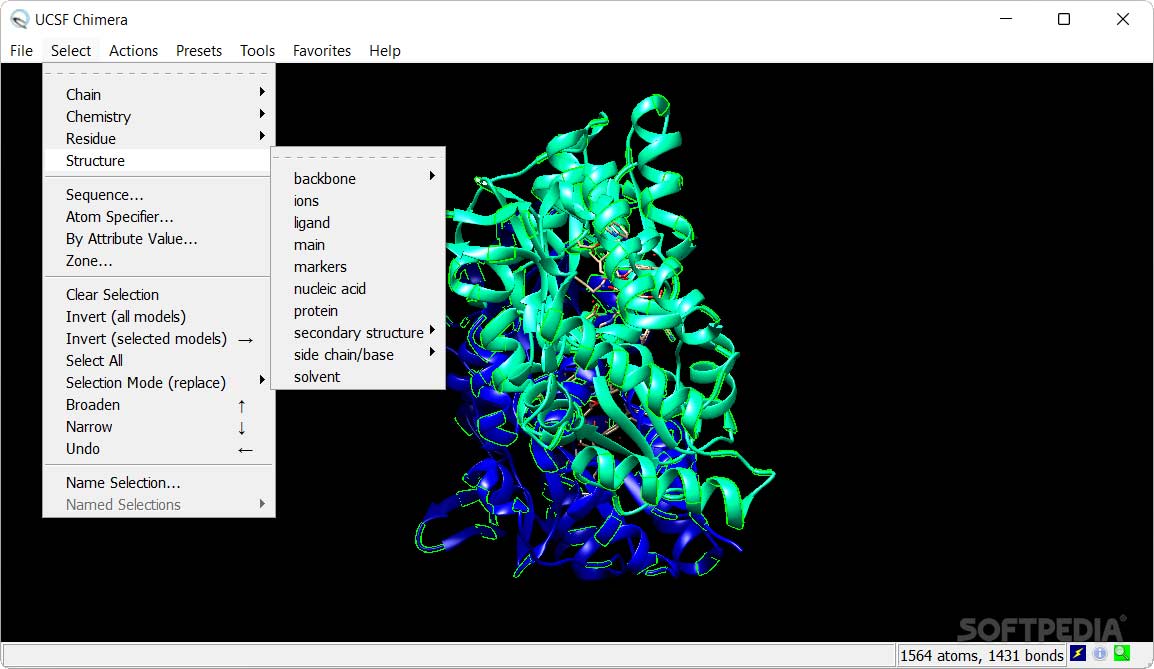Open the Actions menu
This screenshot has height=669, width=1154.
(x=133, y=51)
